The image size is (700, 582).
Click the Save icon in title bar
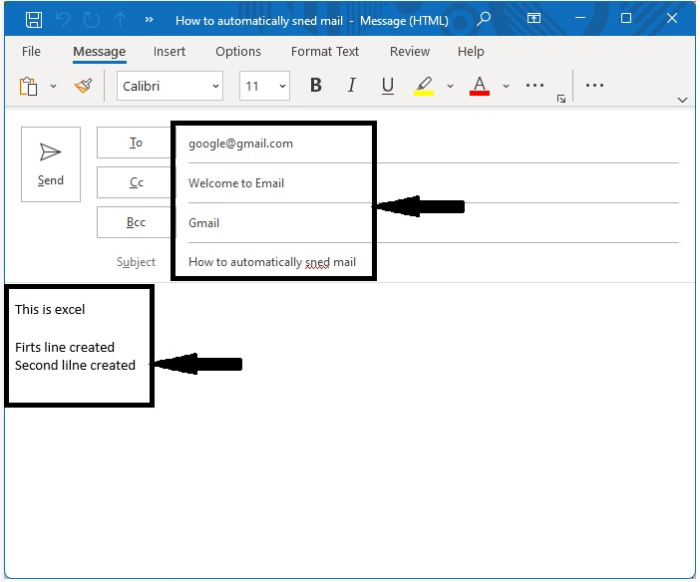(33, 20)
